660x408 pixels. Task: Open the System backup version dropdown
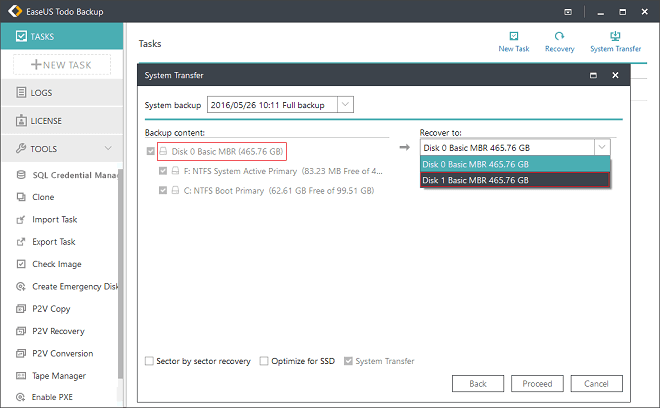click(x=345, y=104)
